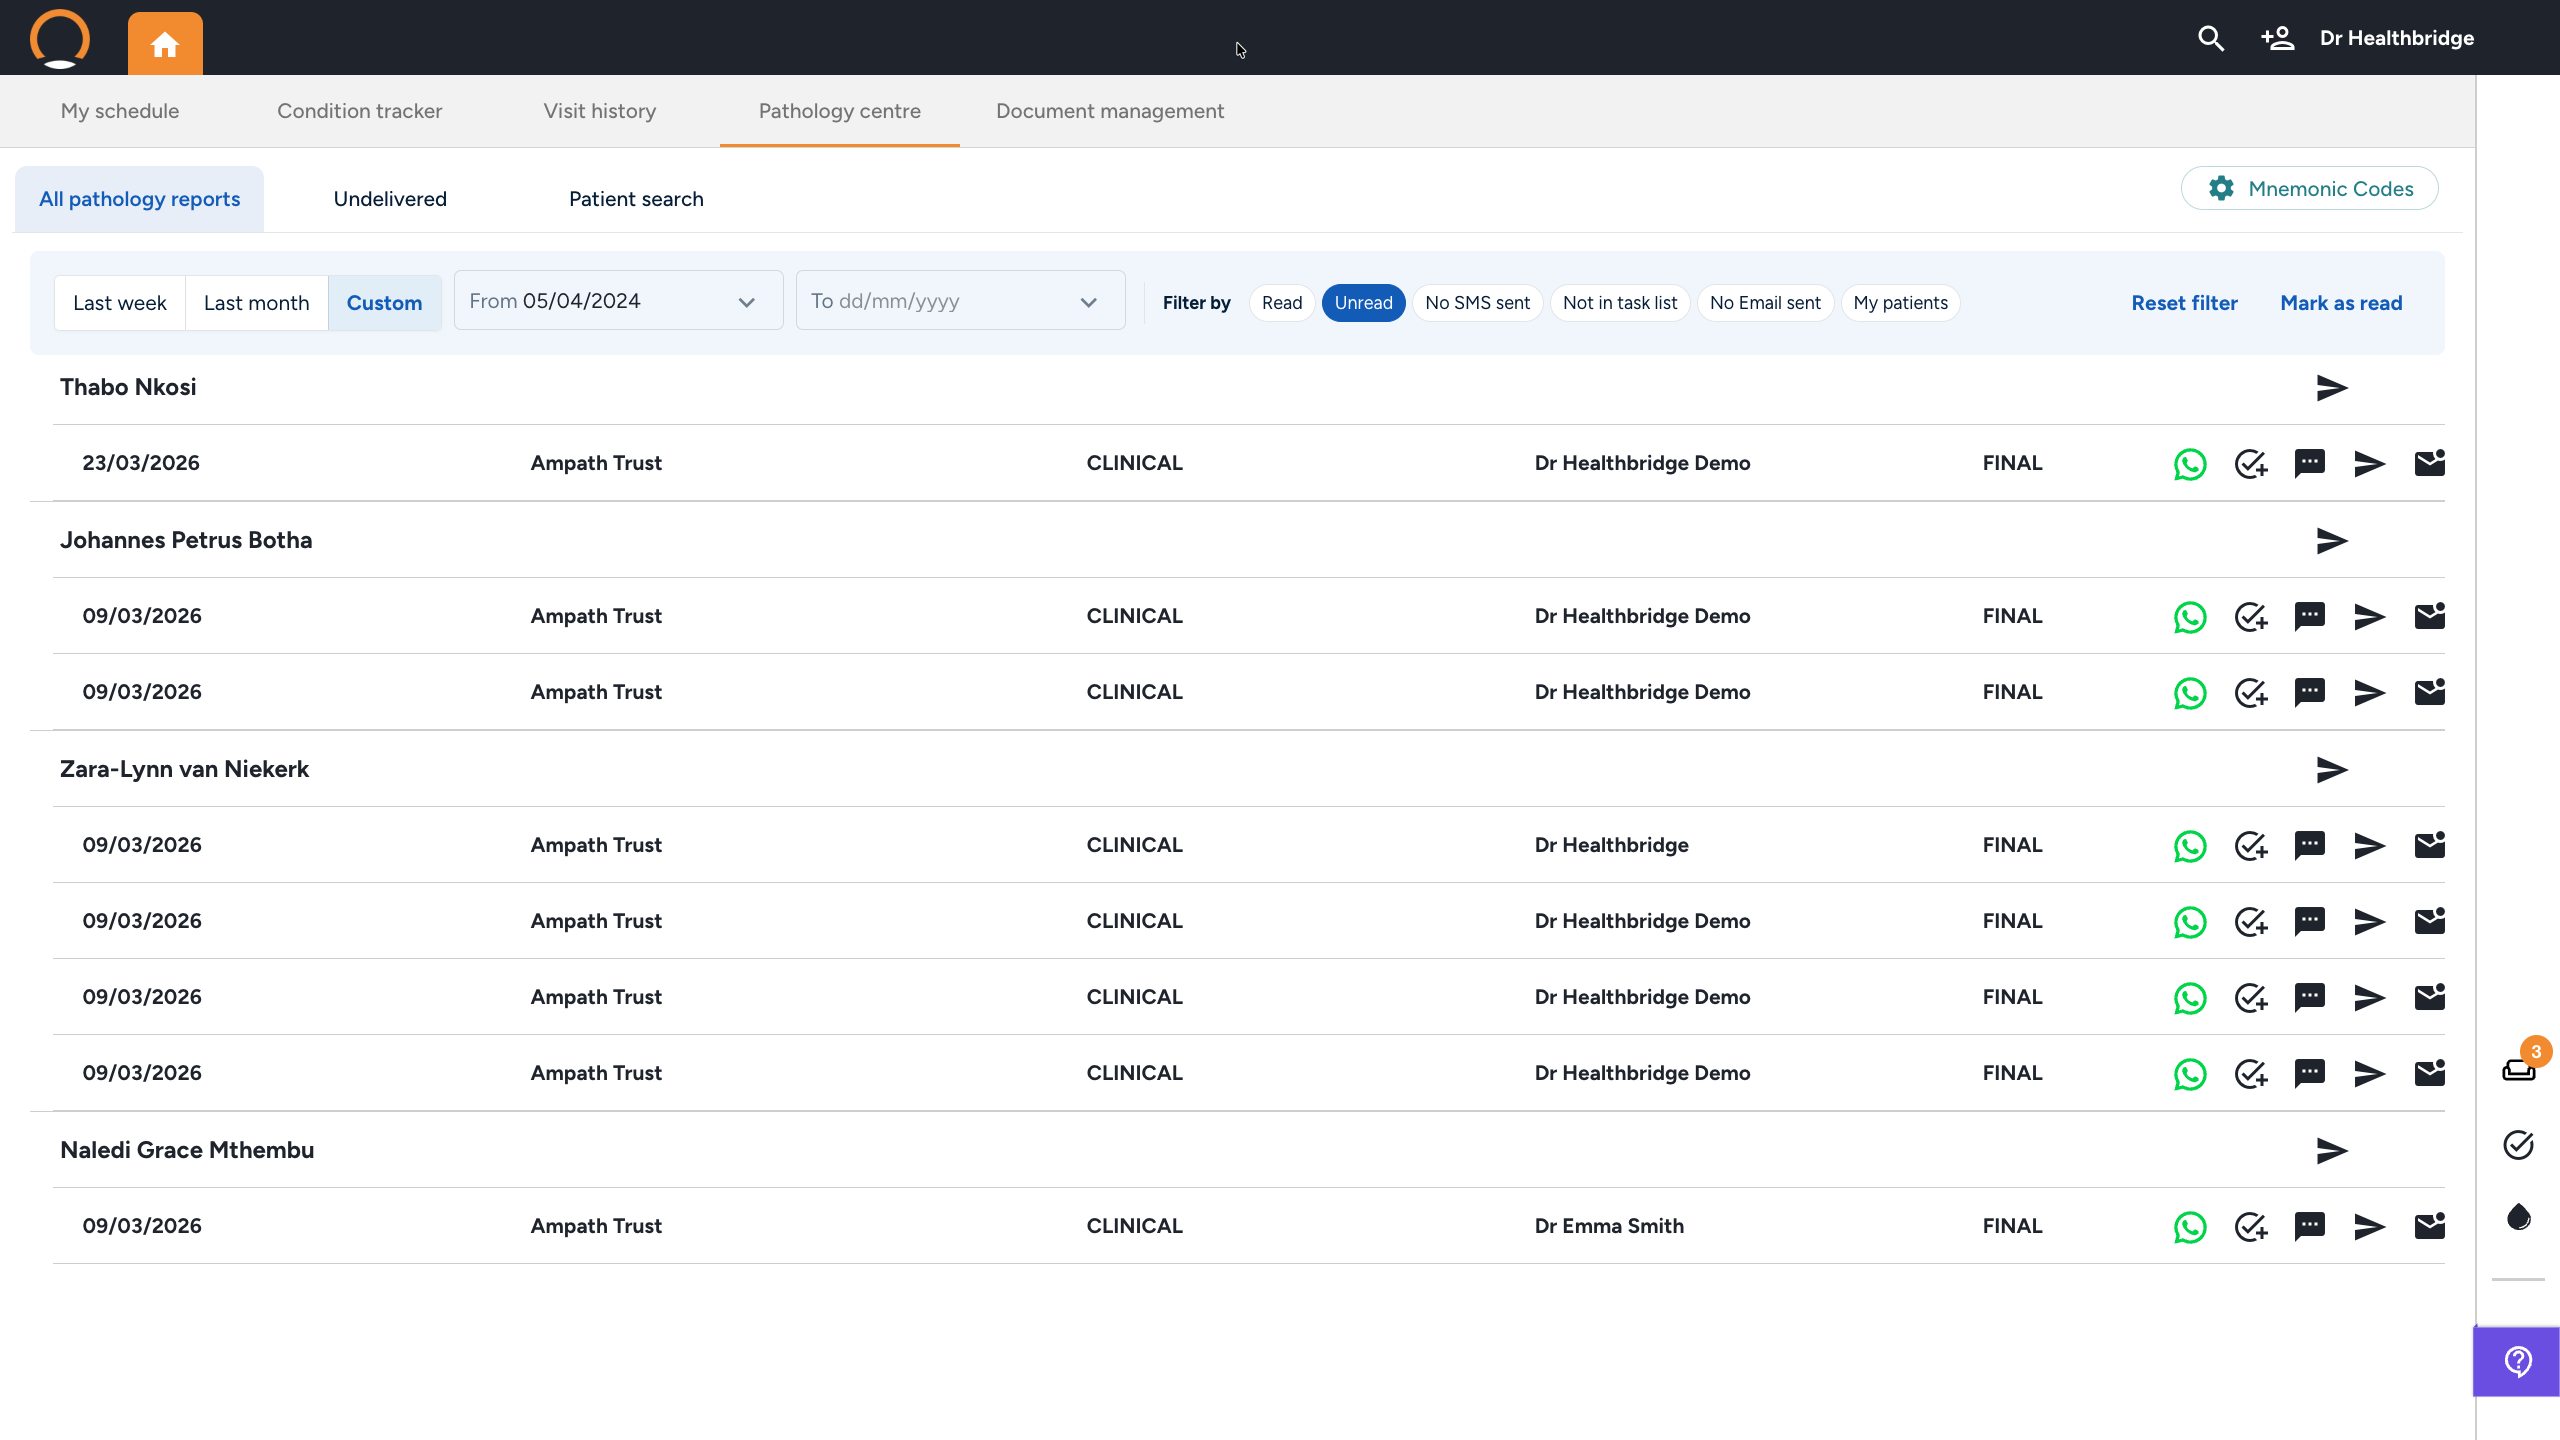The width and height of the screenshot is (2560, 1440).
Task: Toggle the Unread filter chip
Action: (1363, 303)
